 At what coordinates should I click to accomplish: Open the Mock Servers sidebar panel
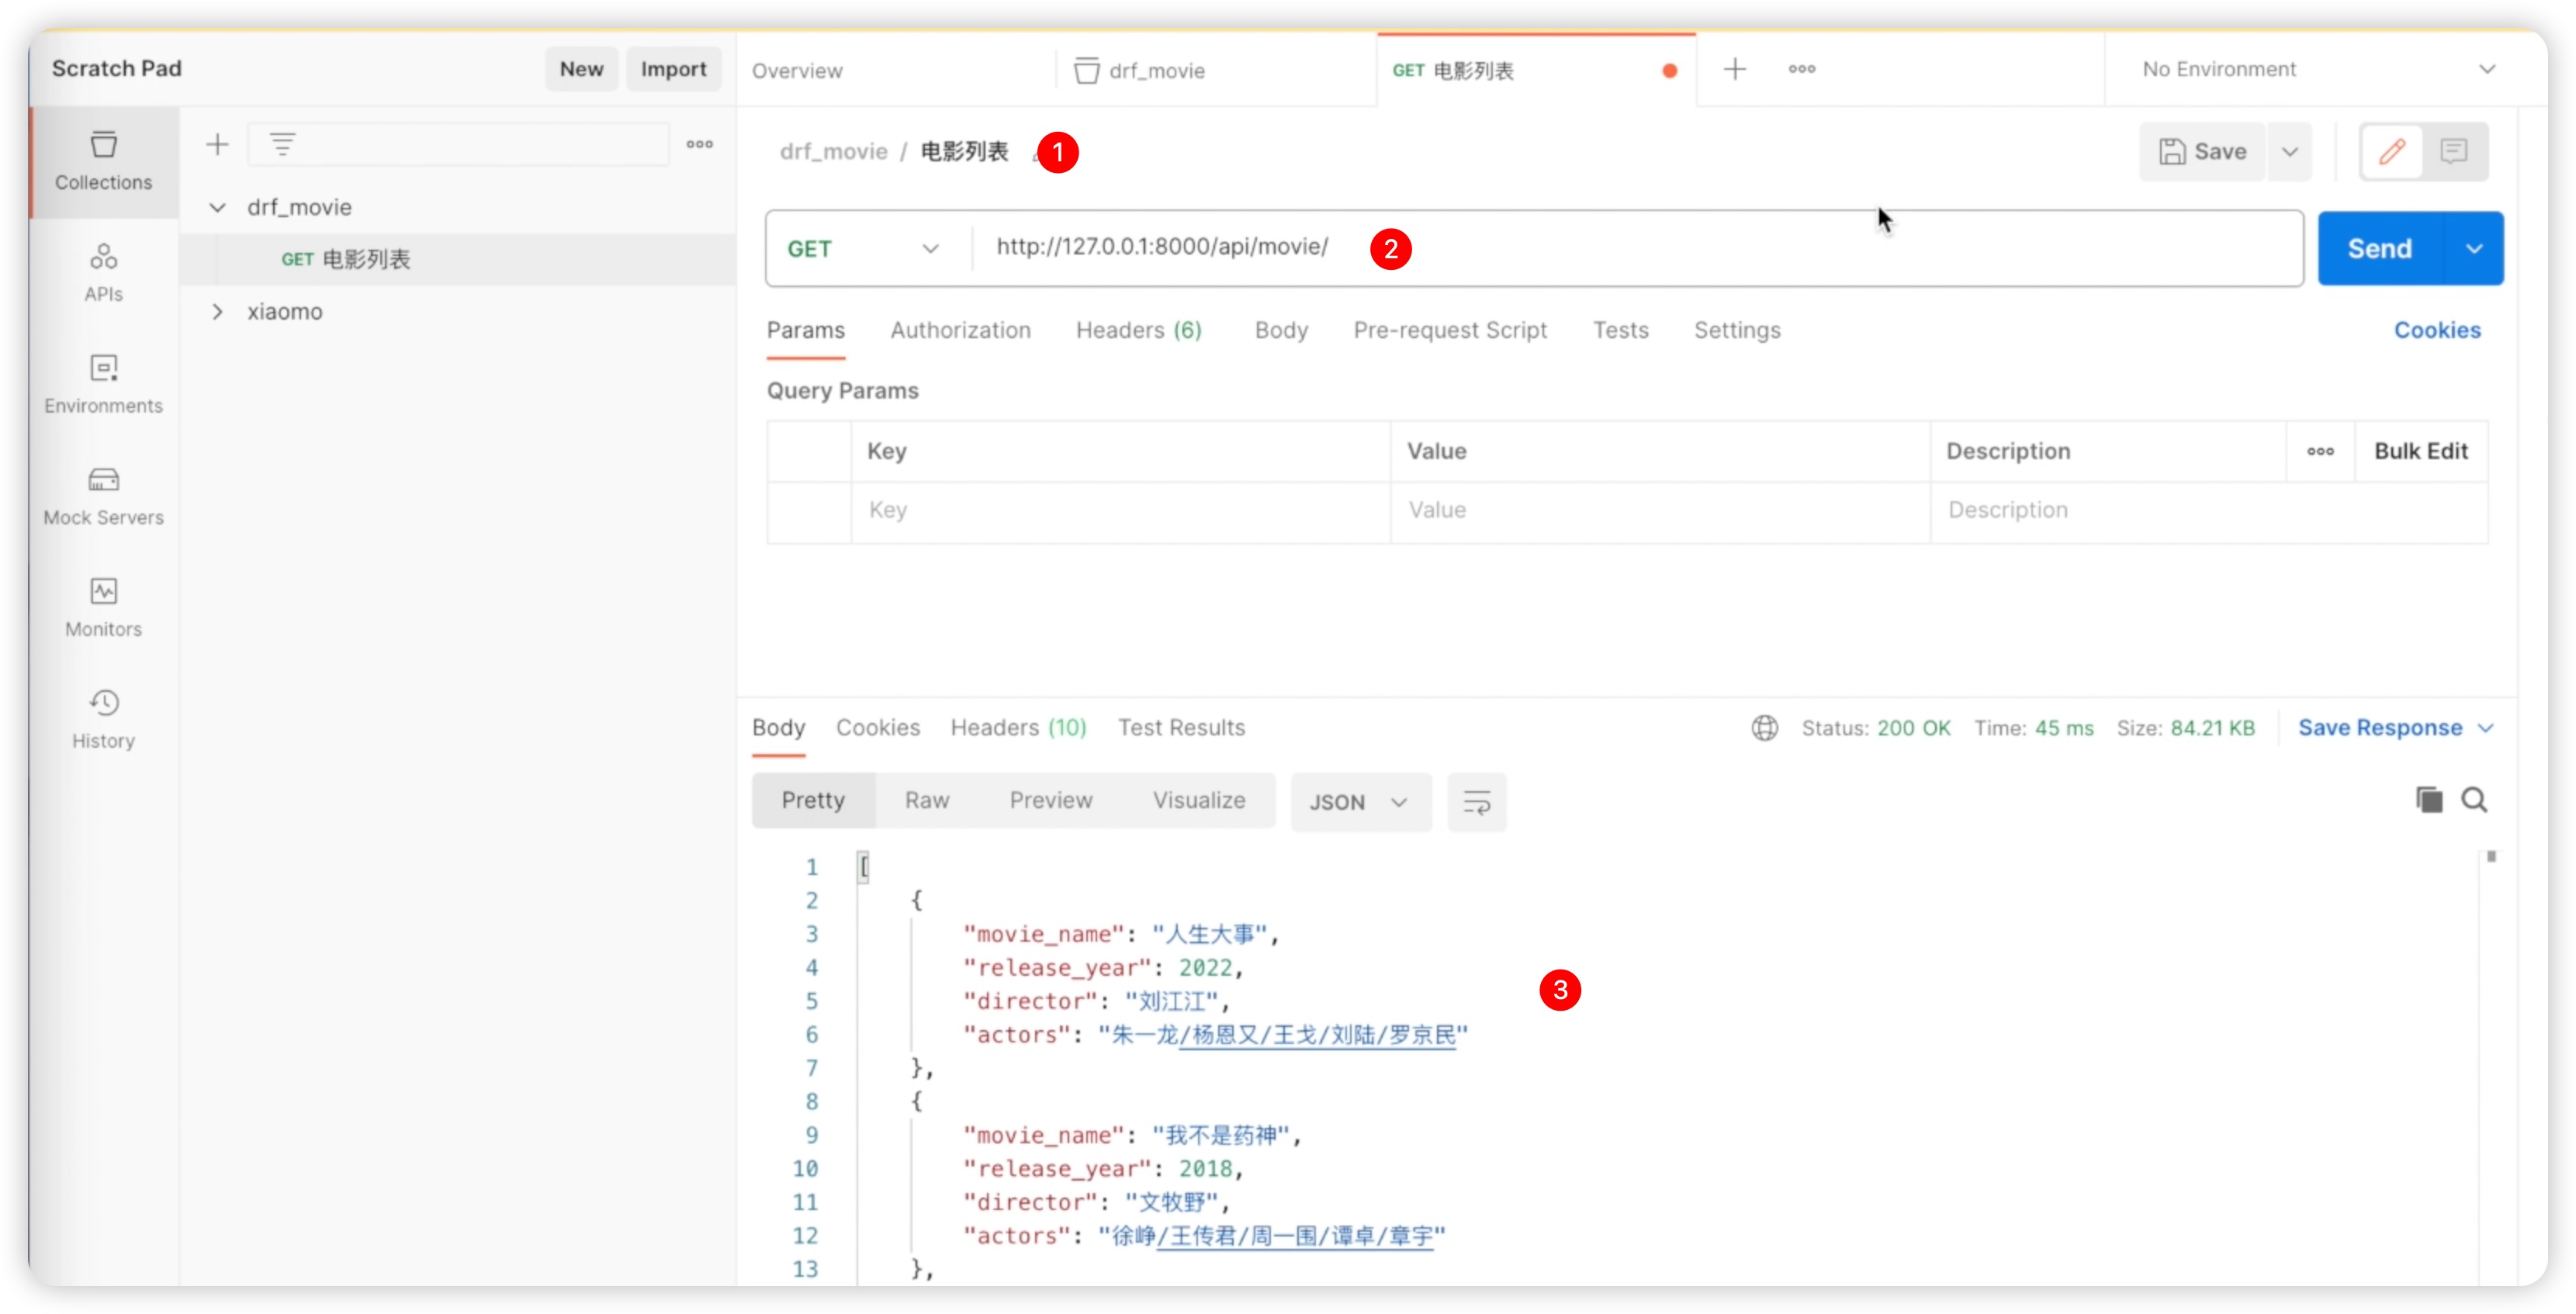[x=103, y=496]
